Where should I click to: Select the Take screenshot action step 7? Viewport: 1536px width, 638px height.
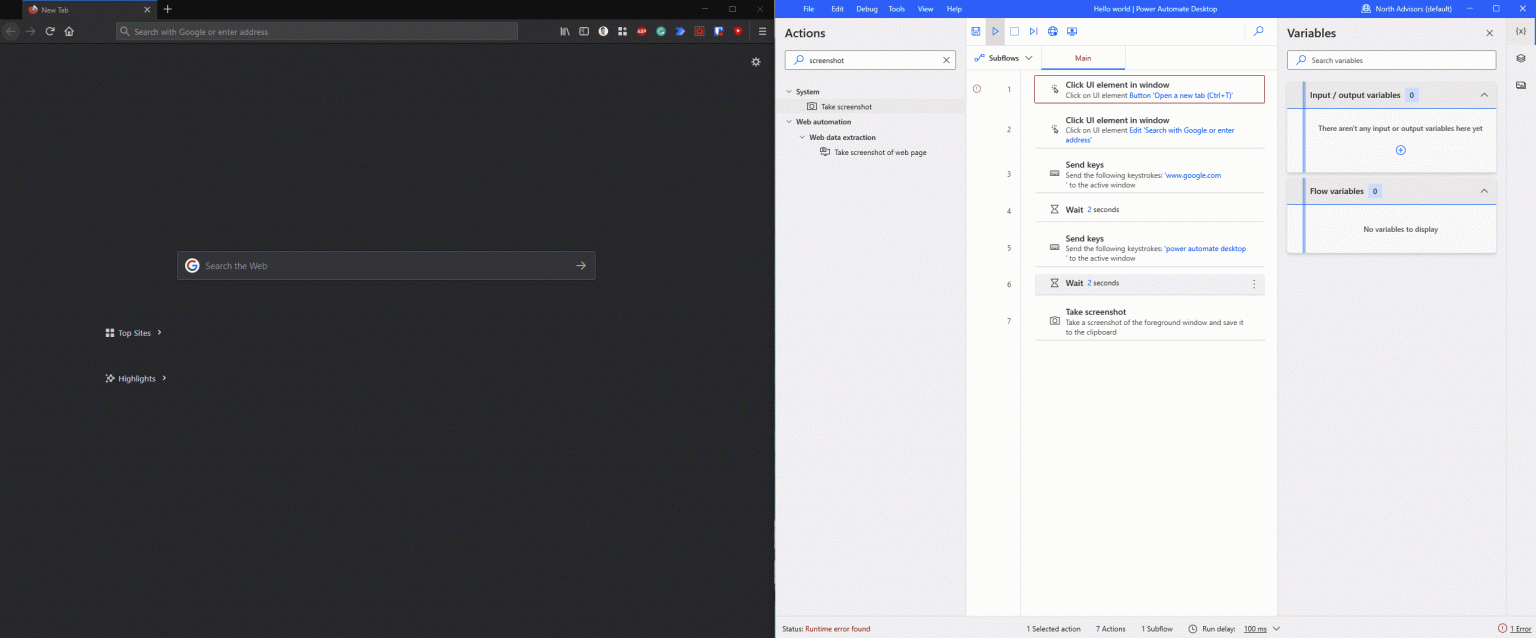pos(1149,321)
